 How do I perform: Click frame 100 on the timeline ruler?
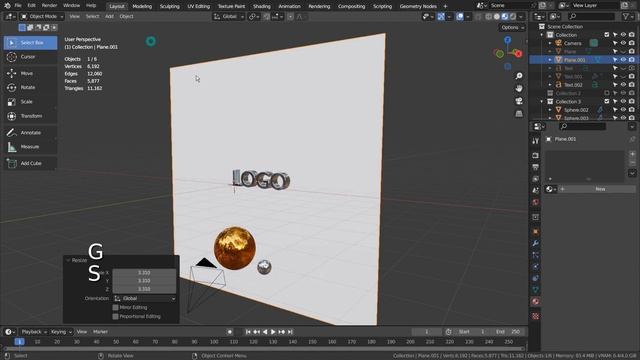click(214, 342)
